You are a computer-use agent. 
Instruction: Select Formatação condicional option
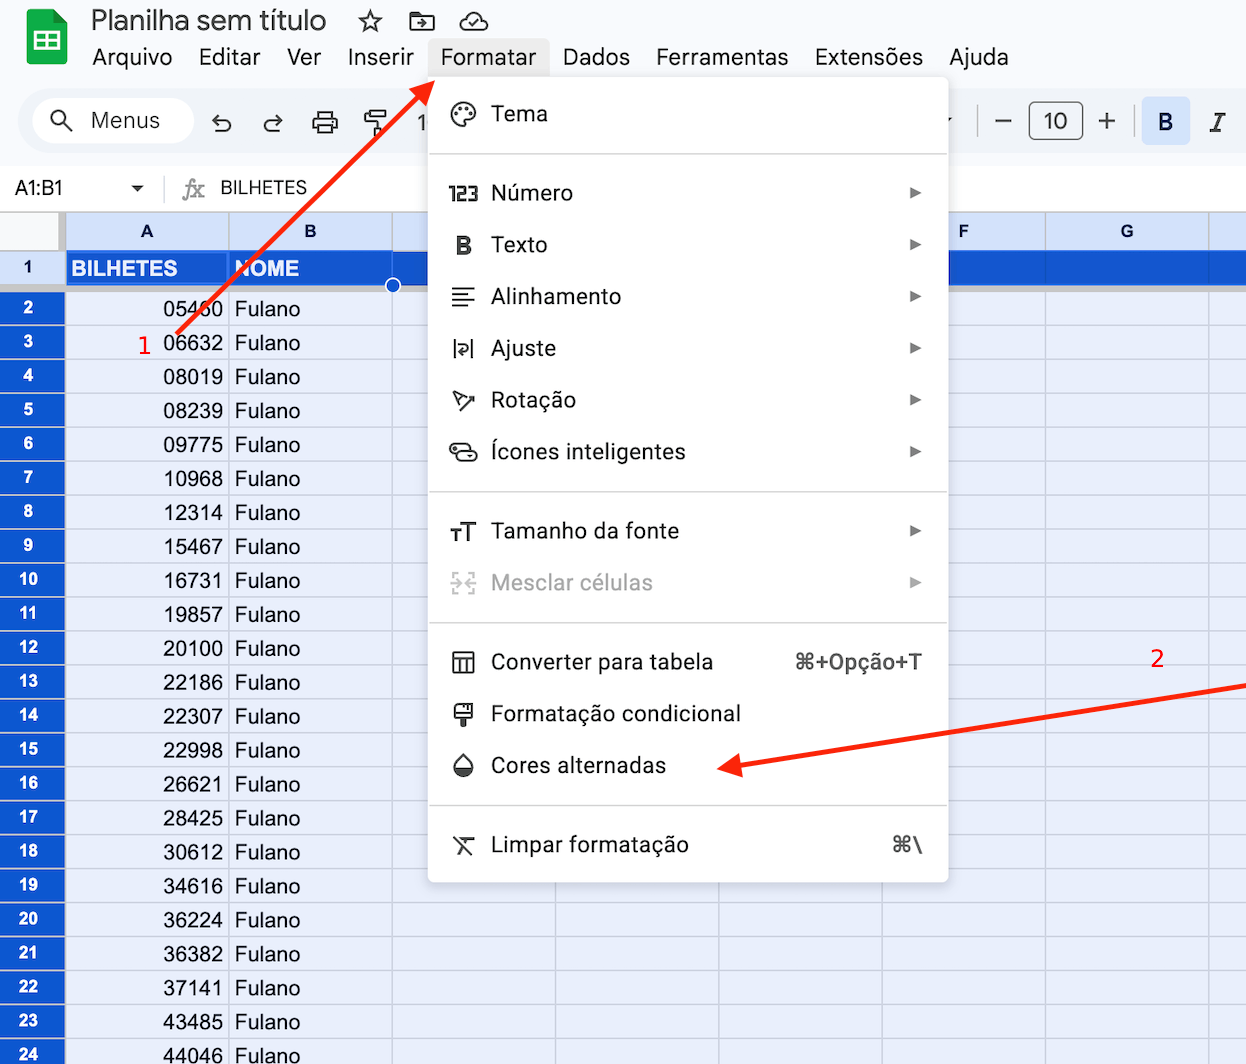(615, 714)
